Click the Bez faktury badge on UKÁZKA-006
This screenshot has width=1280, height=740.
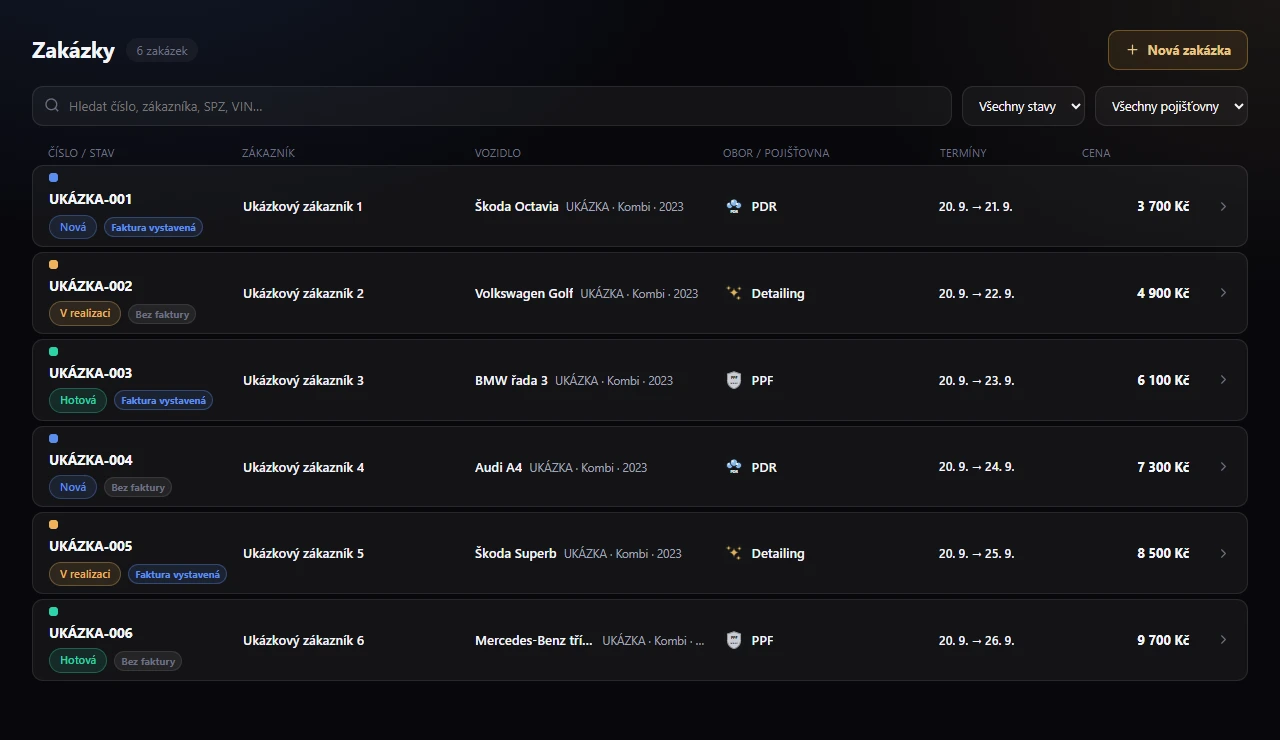[x=148, y=661]
